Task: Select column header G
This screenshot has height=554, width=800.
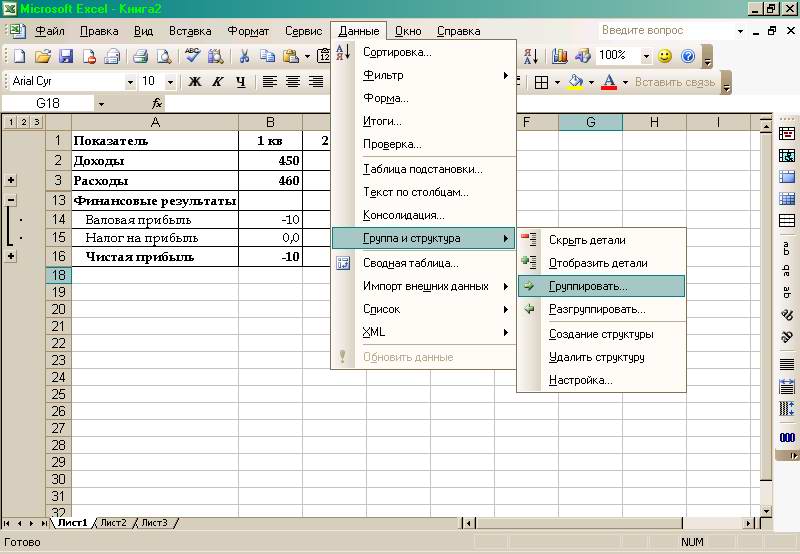Action: (590, 122)
